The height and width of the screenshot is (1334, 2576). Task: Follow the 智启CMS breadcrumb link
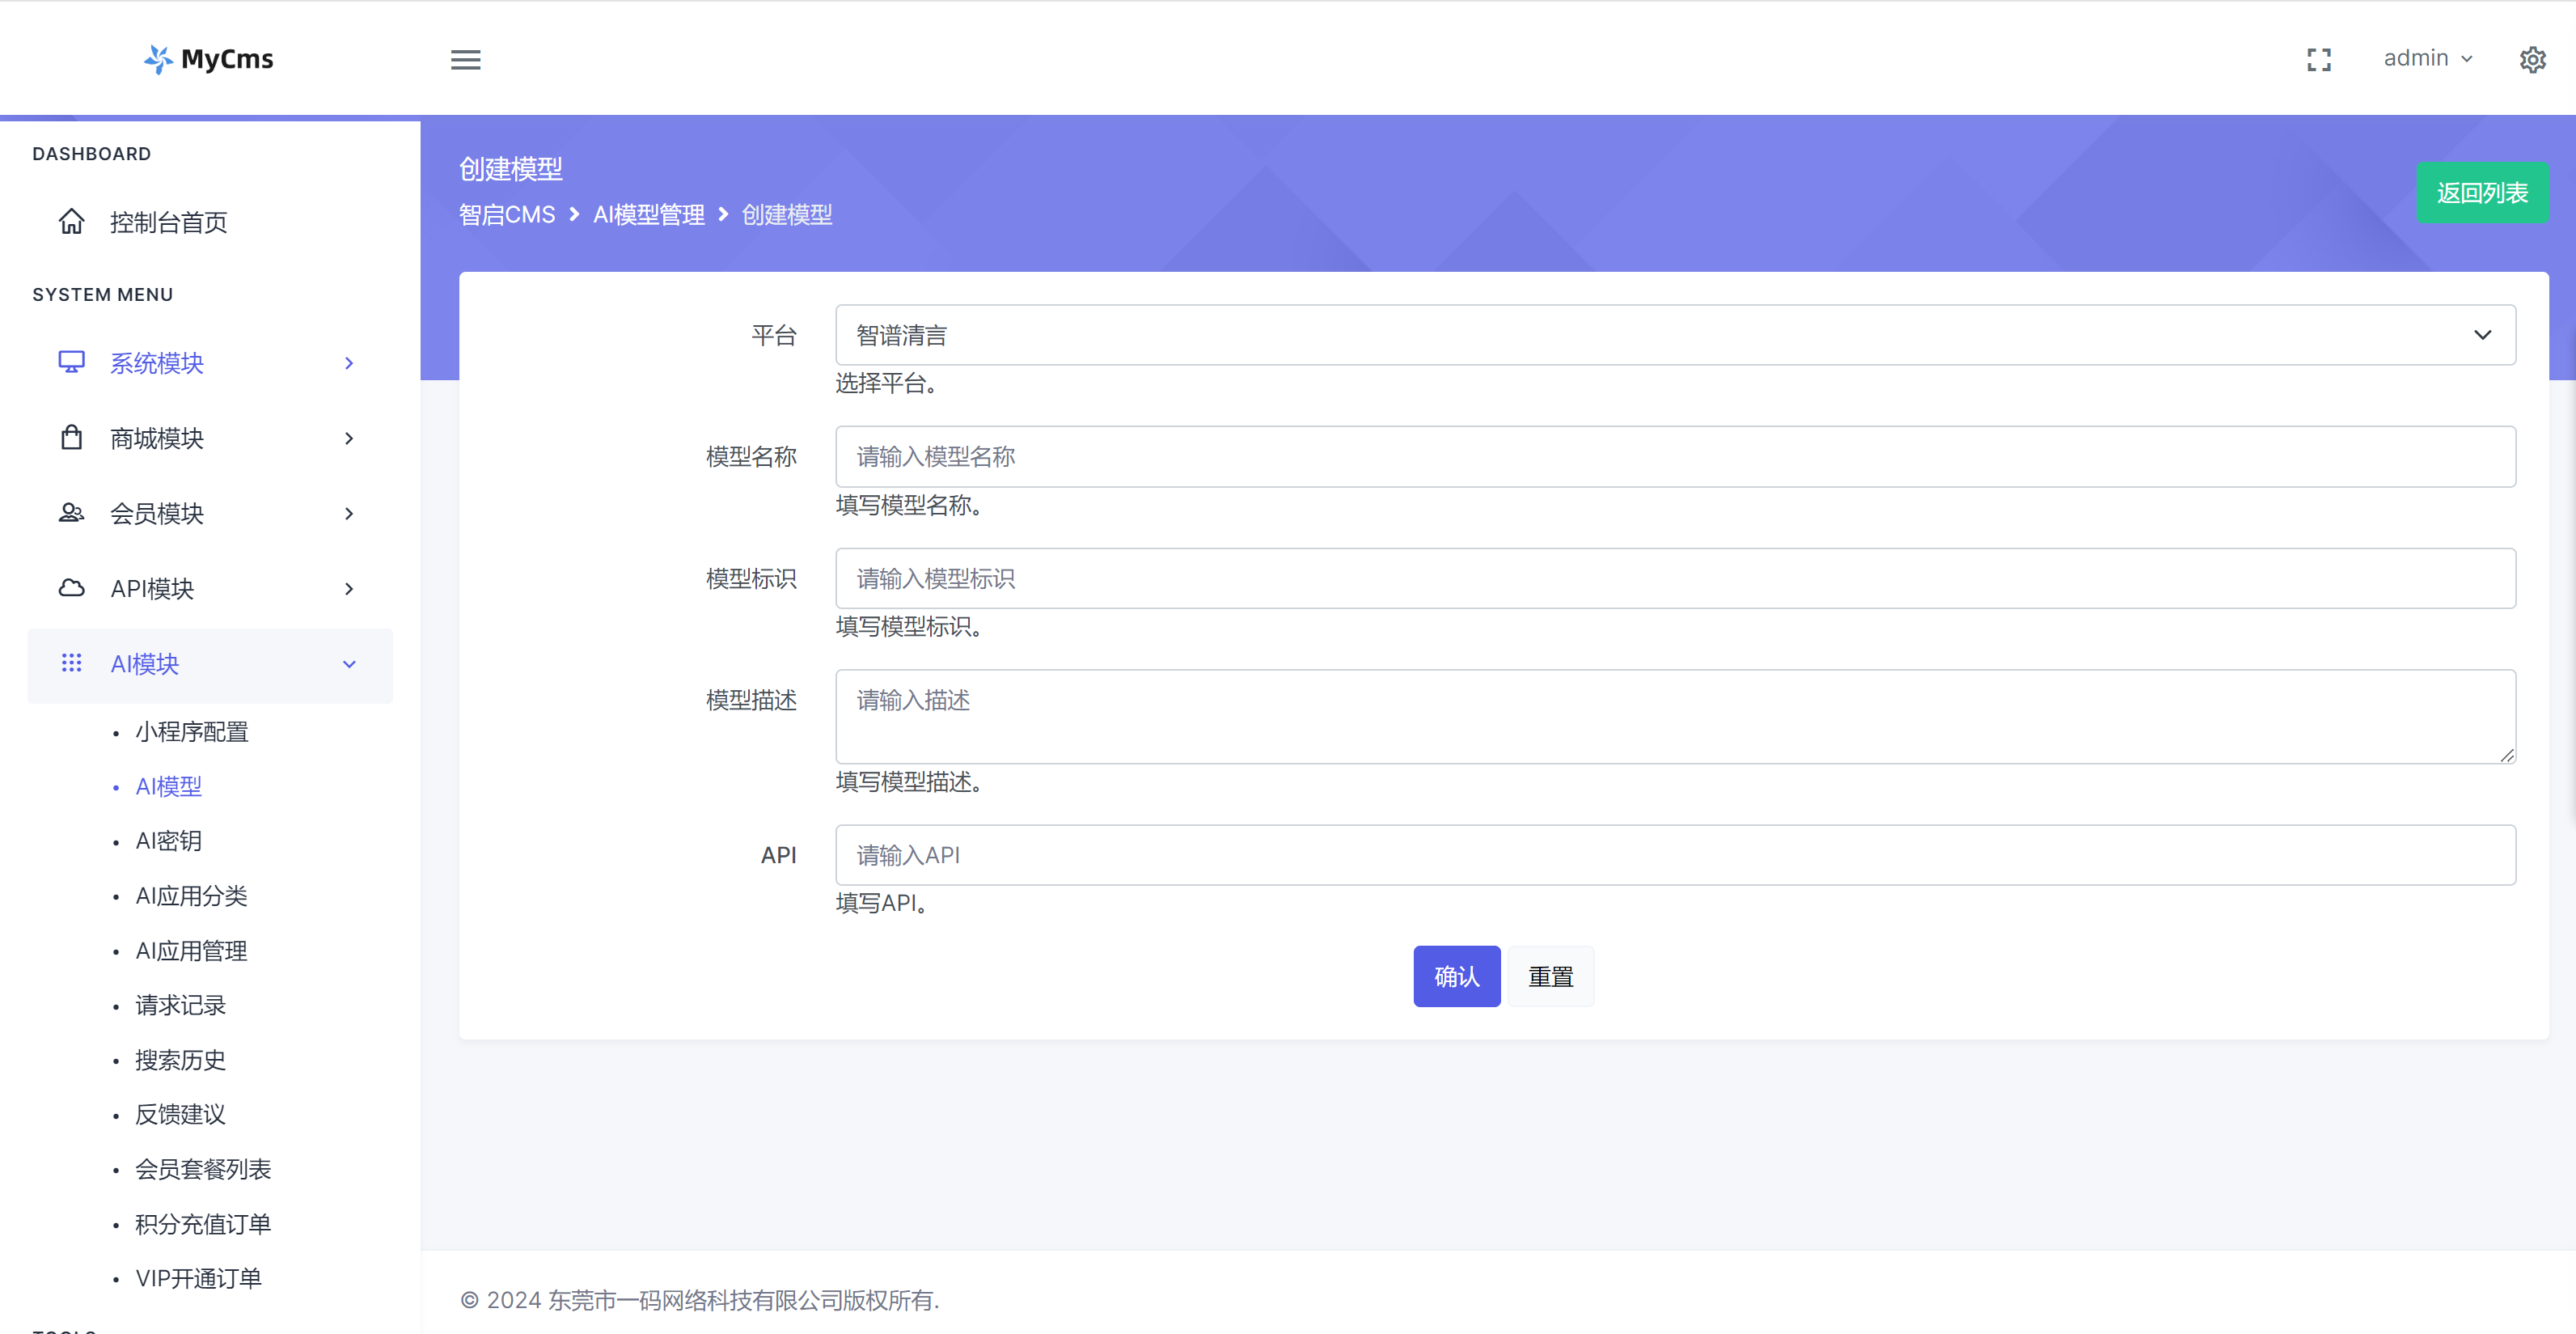507,215
